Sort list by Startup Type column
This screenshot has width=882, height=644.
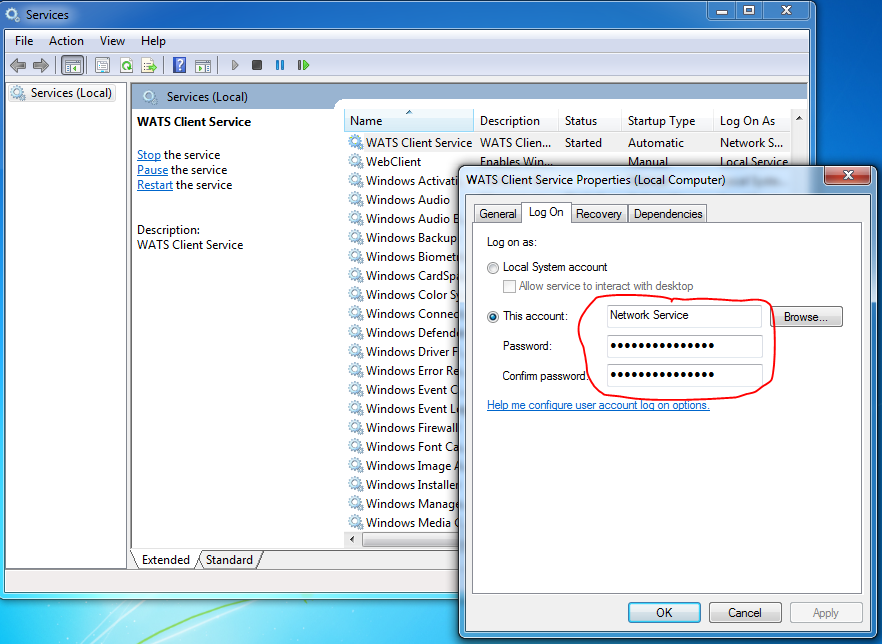click(x=661, y=121)
